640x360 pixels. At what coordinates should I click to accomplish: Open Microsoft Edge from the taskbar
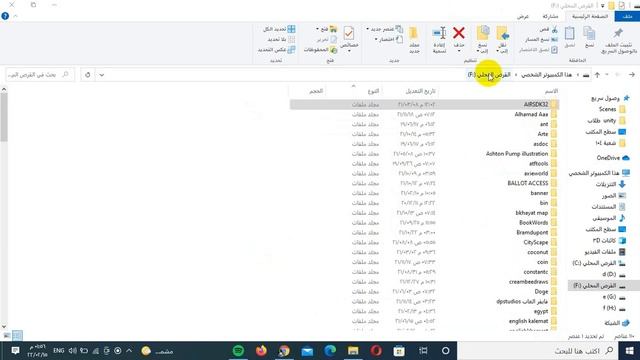(x=330, y=351)
